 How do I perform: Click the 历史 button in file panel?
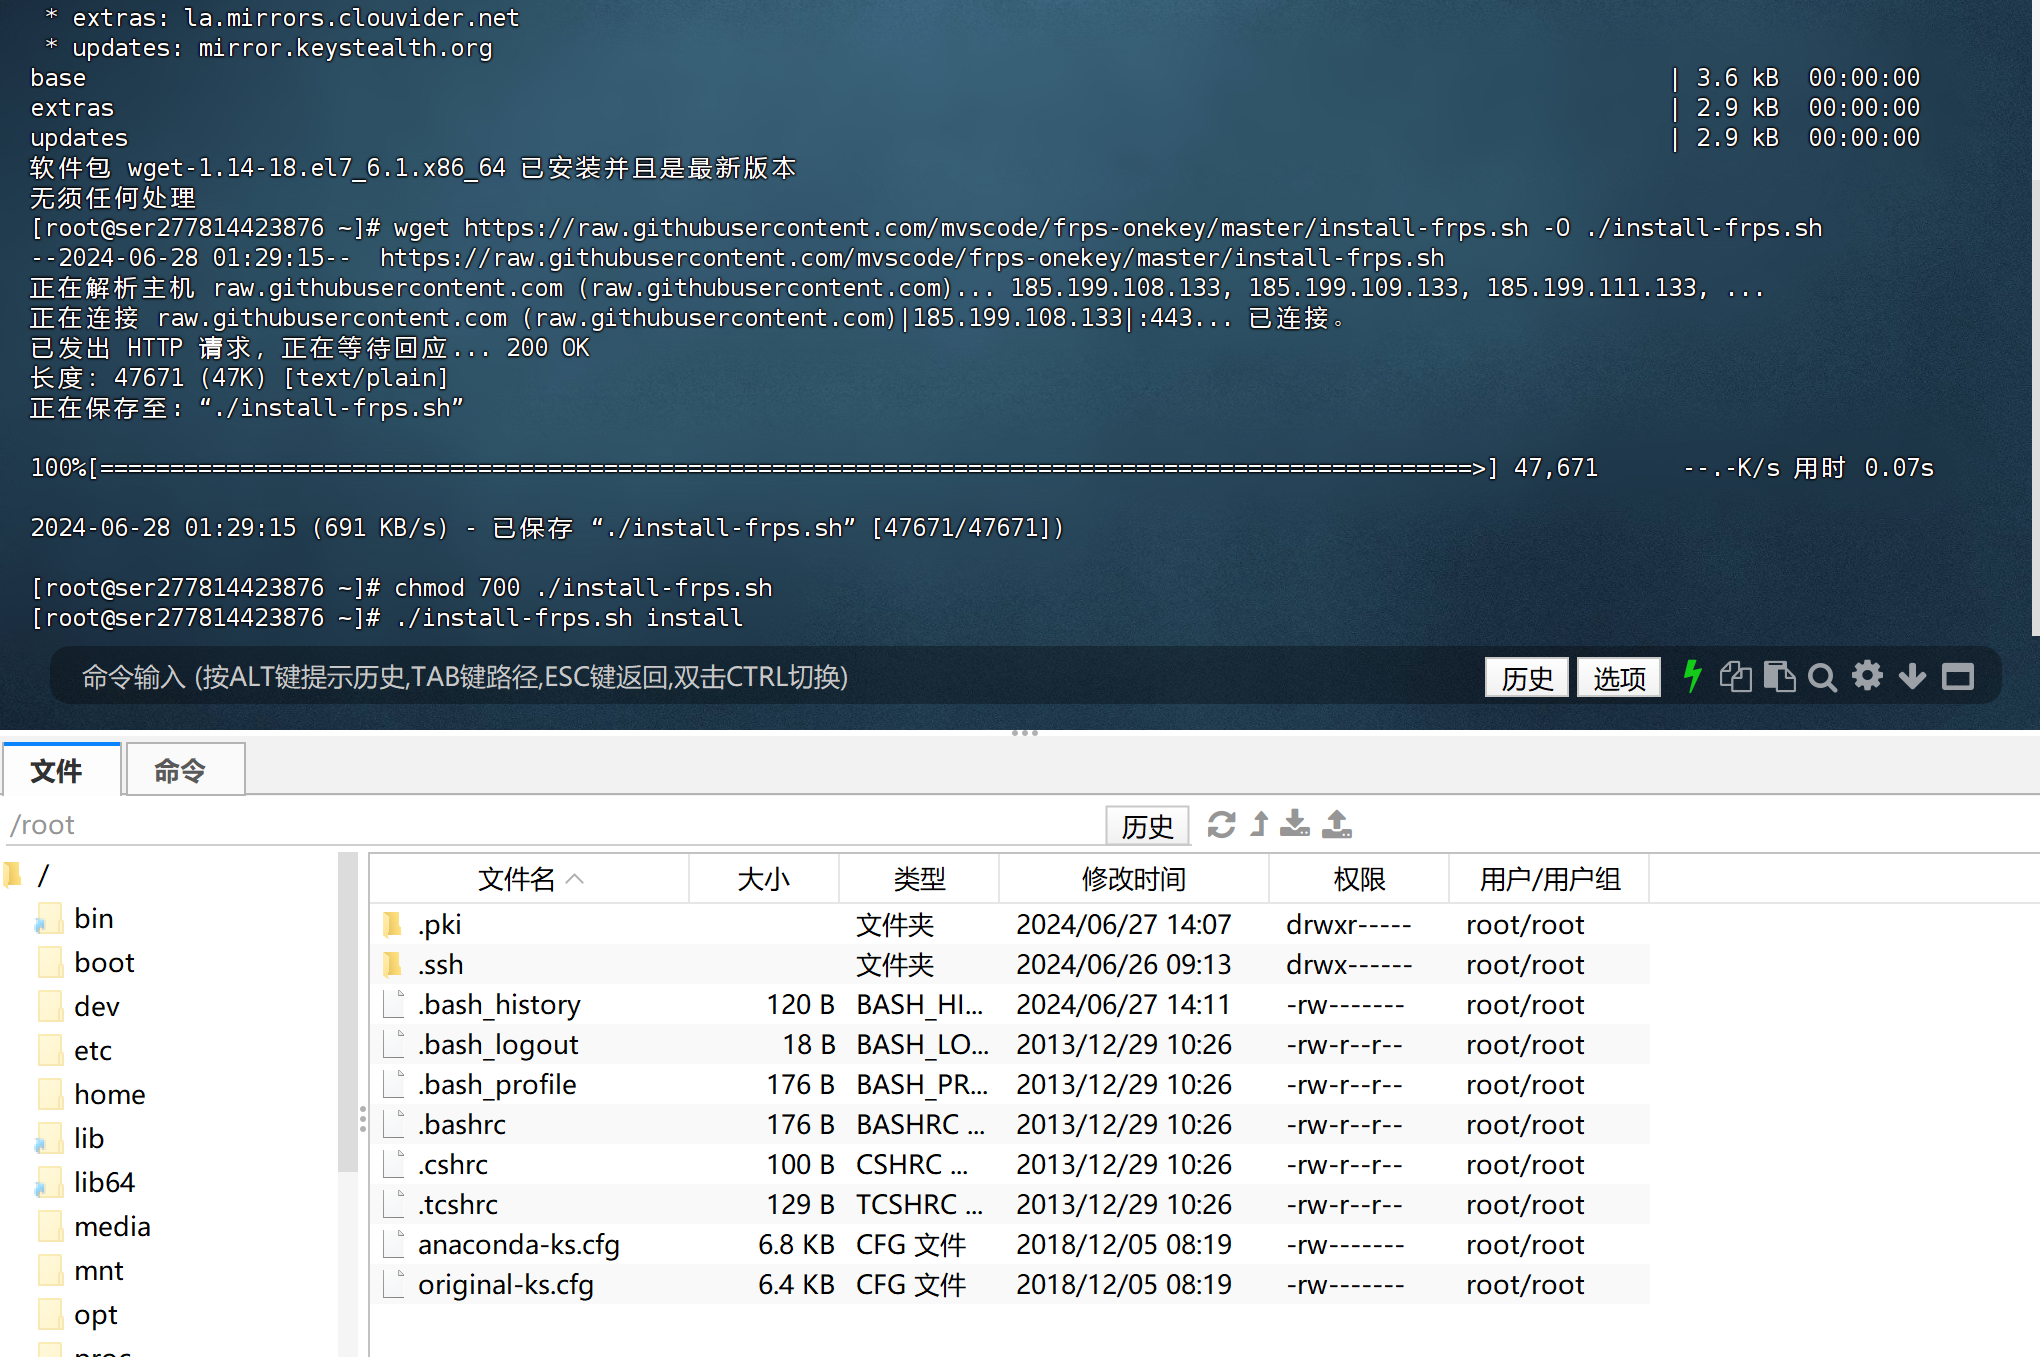[x=1147, y=825]
